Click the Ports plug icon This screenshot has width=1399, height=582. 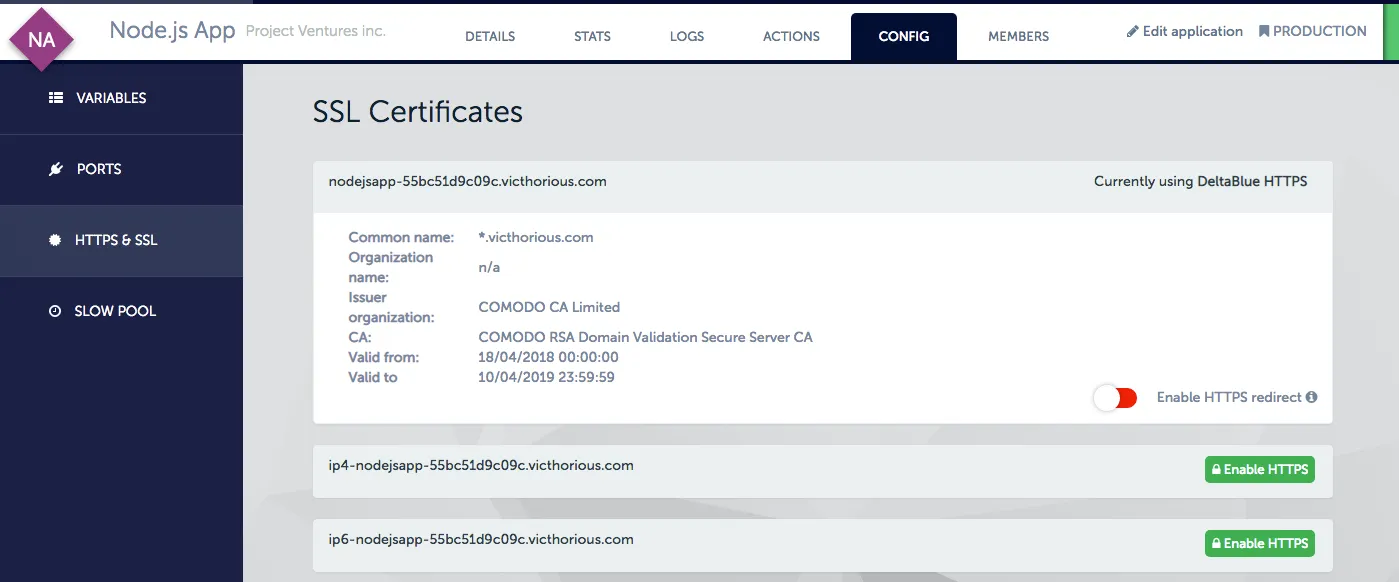click(x=56, y=169)
